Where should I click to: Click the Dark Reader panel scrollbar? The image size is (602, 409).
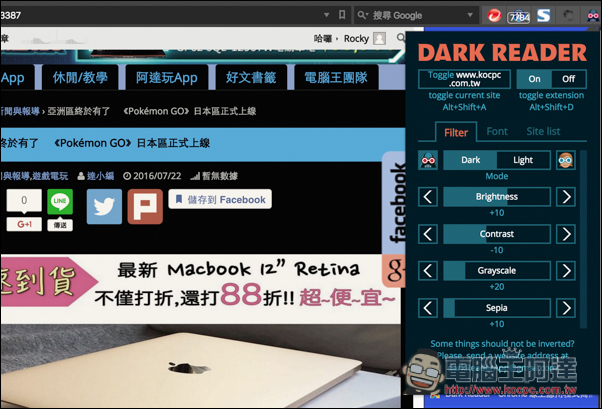coord(584,239)
